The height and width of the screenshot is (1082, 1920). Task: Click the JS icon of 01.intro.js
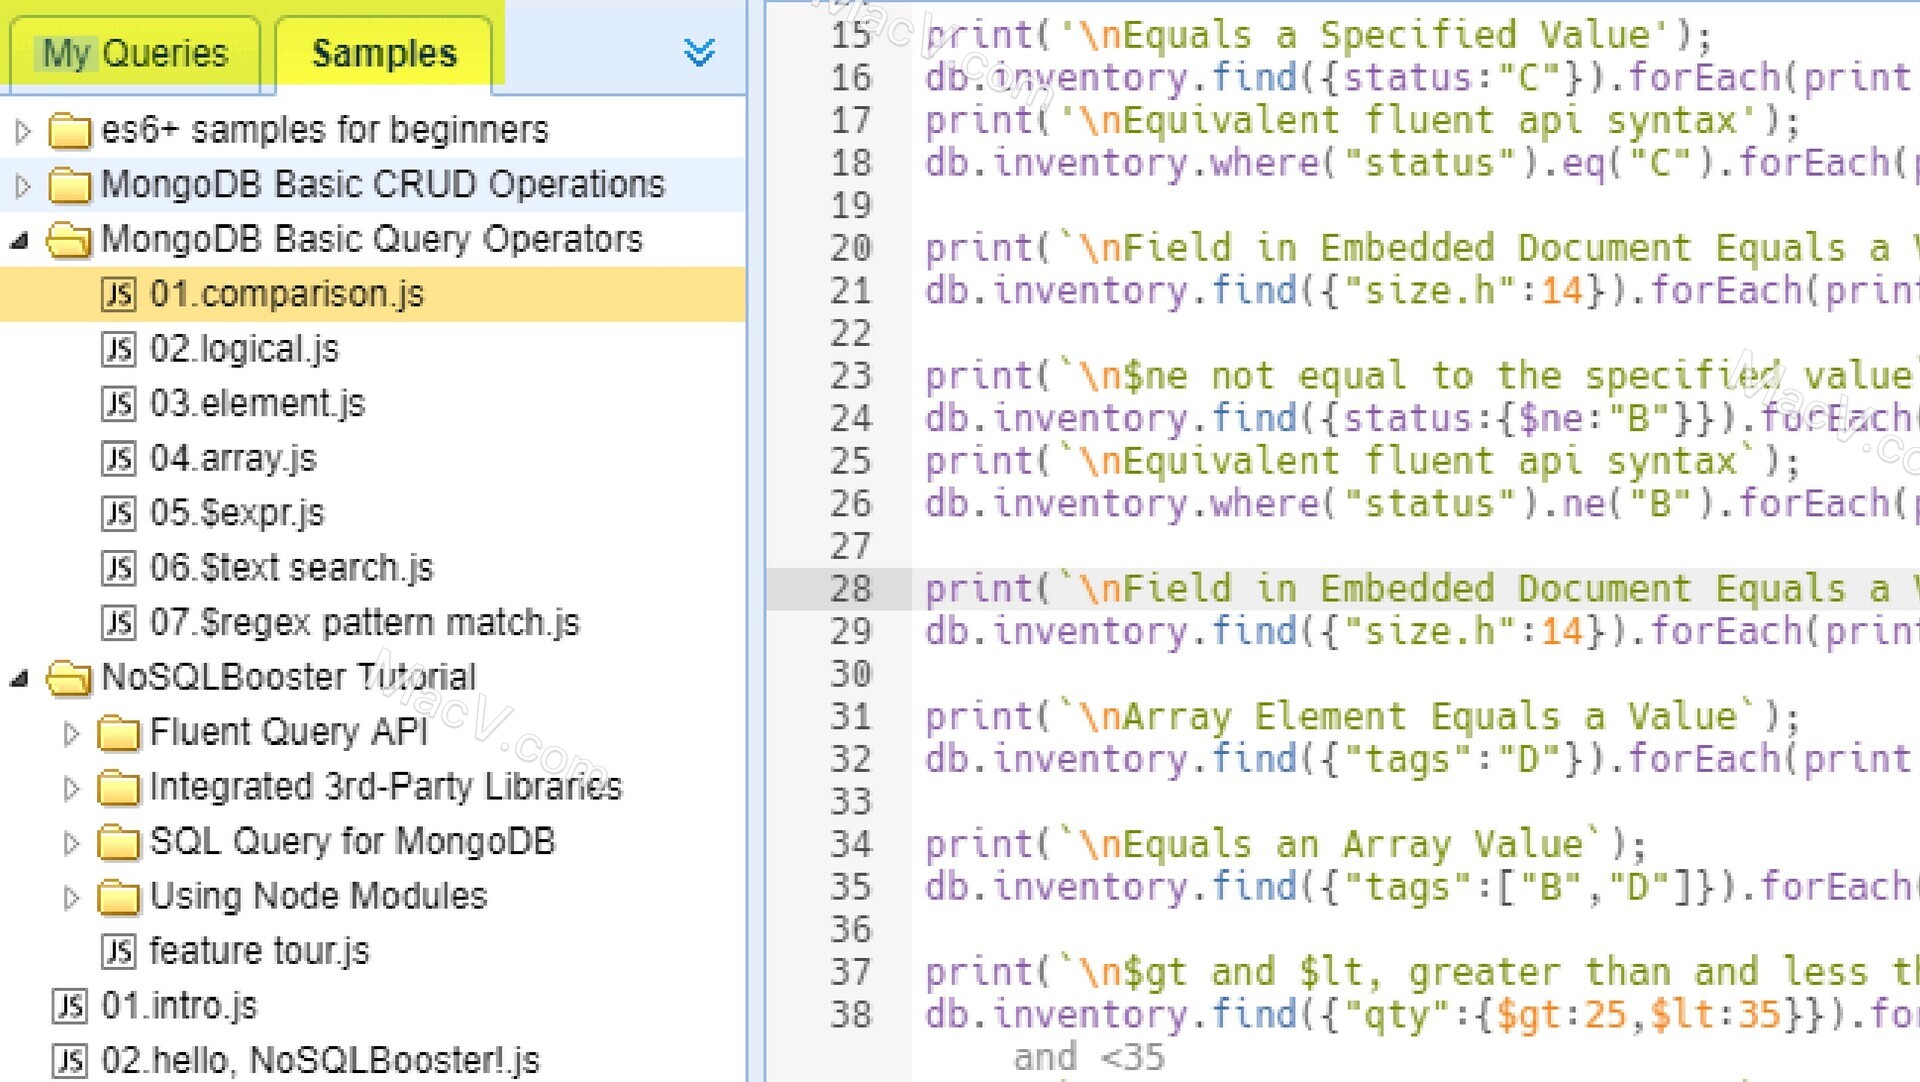(x=69, y=1006)
